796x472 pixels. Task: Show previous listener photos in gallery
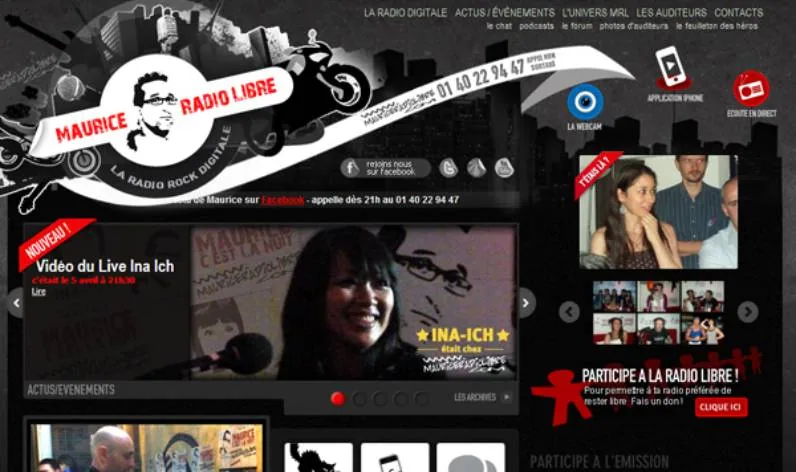pos(569,311)
